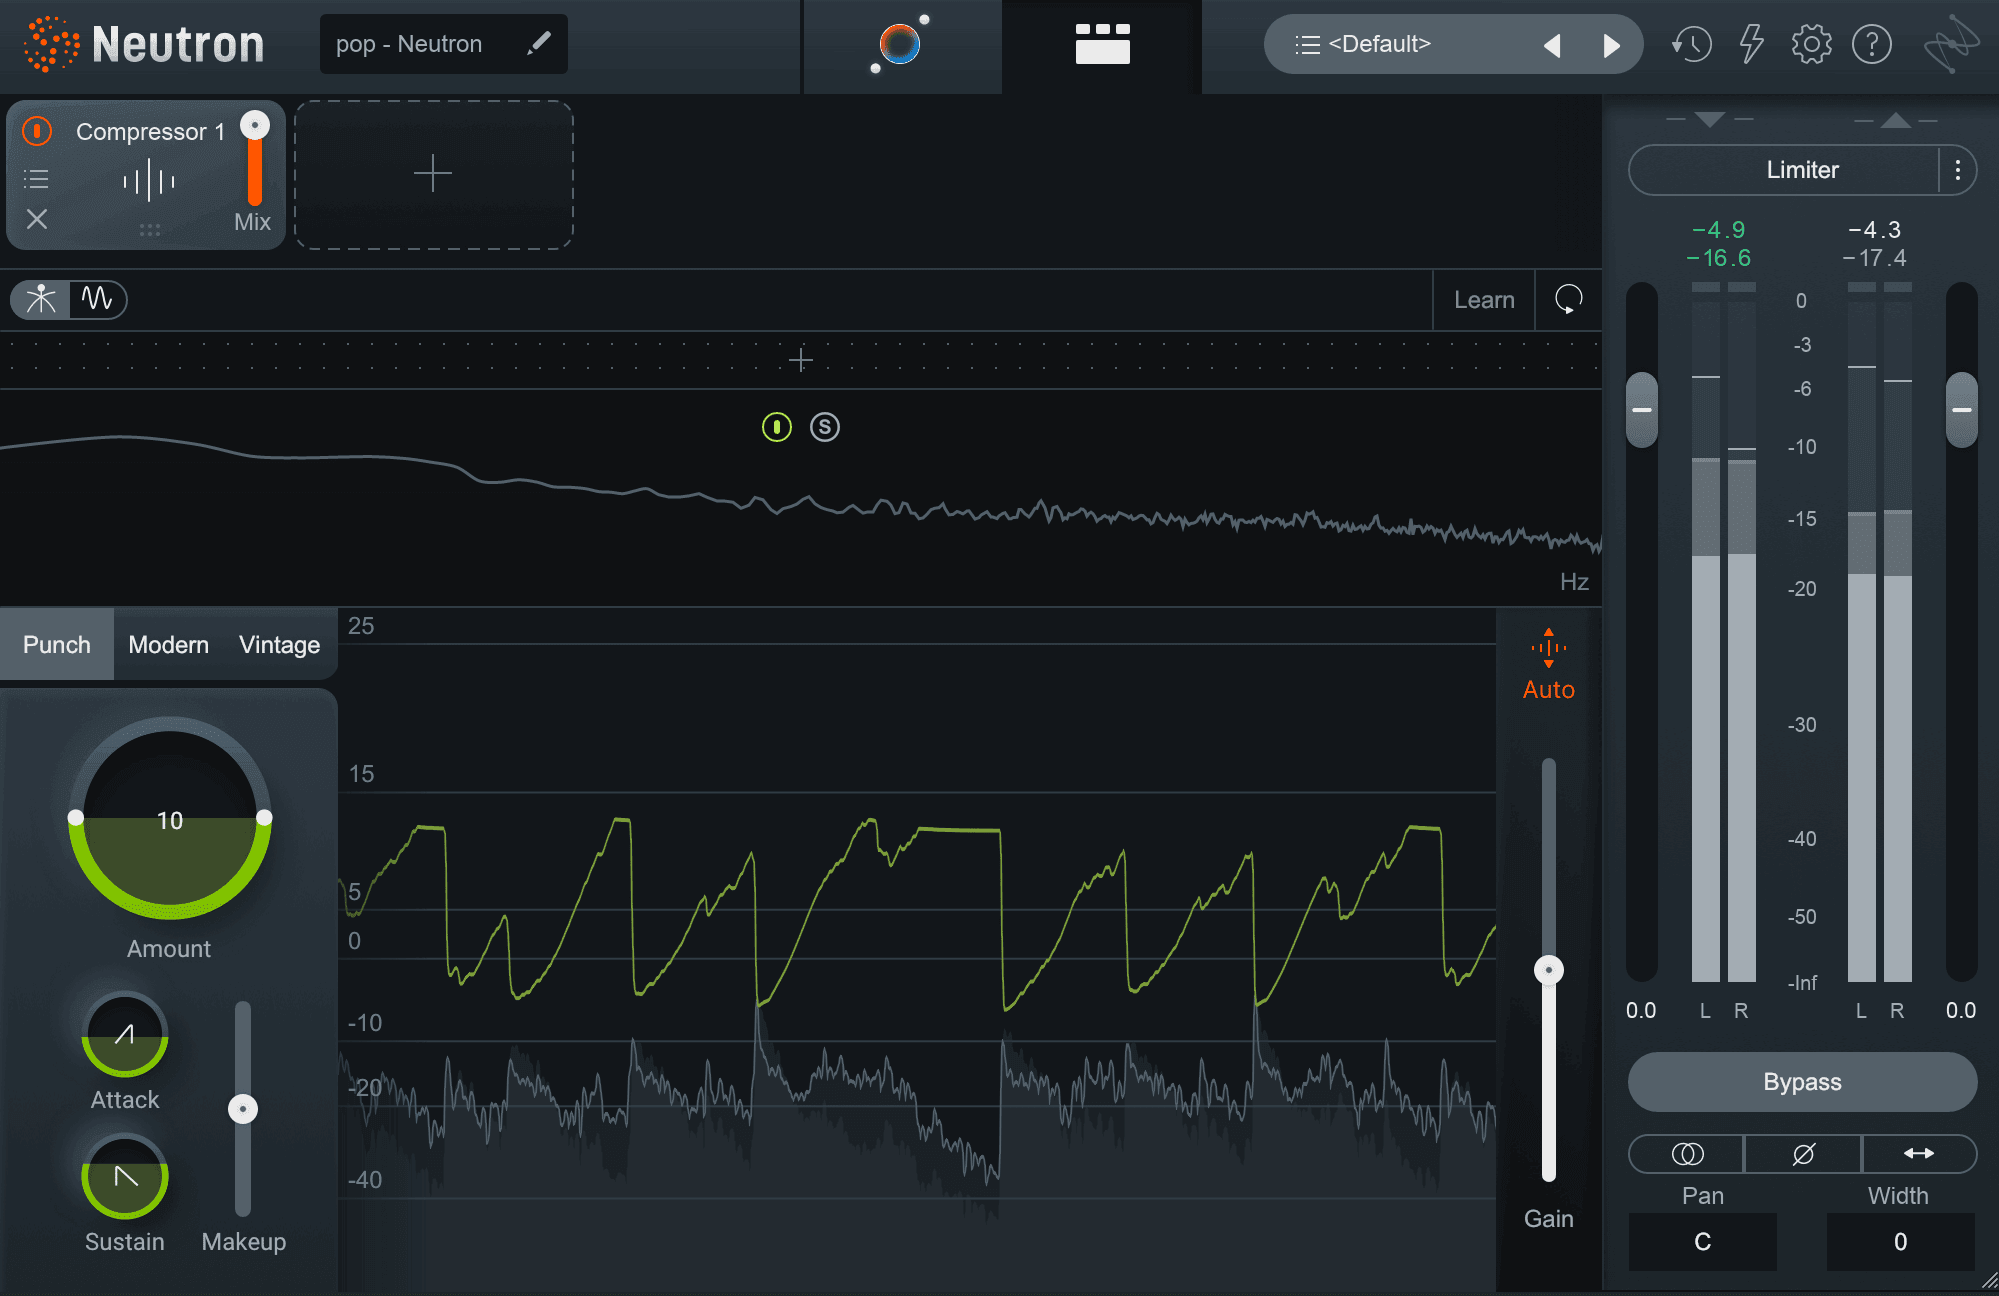1999x1296 pixels.
Task: Click the Compressor 1 waveform icon
Action: [149, 181]
